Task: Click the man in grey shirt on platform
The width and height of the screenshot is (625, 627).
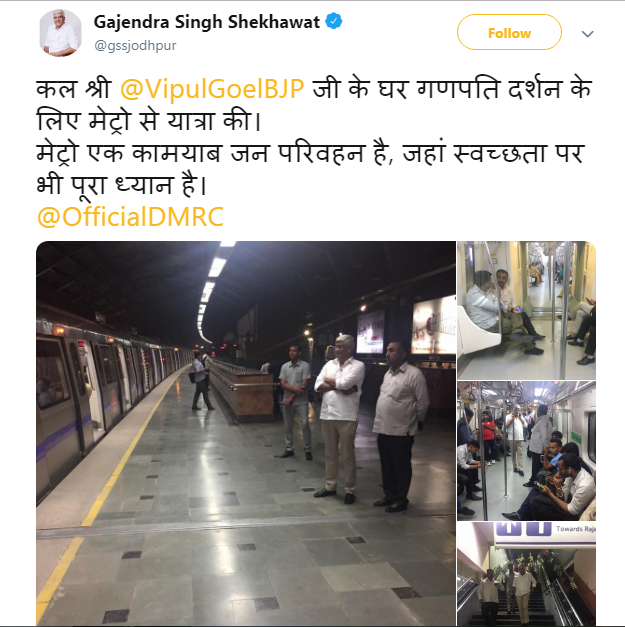Action: click(x=295, y=401)
